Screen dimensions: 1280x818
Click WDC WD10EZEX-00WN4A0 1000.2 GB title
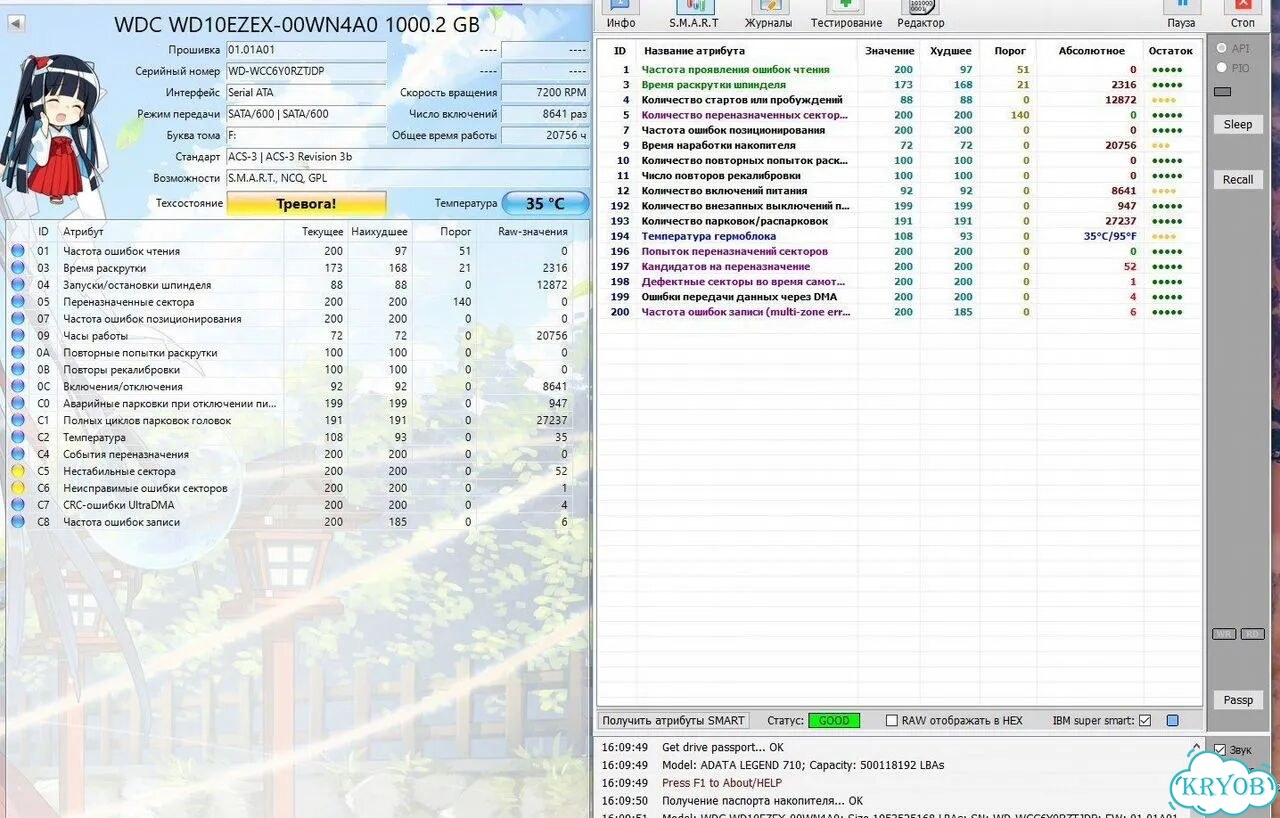click(297, 24)
